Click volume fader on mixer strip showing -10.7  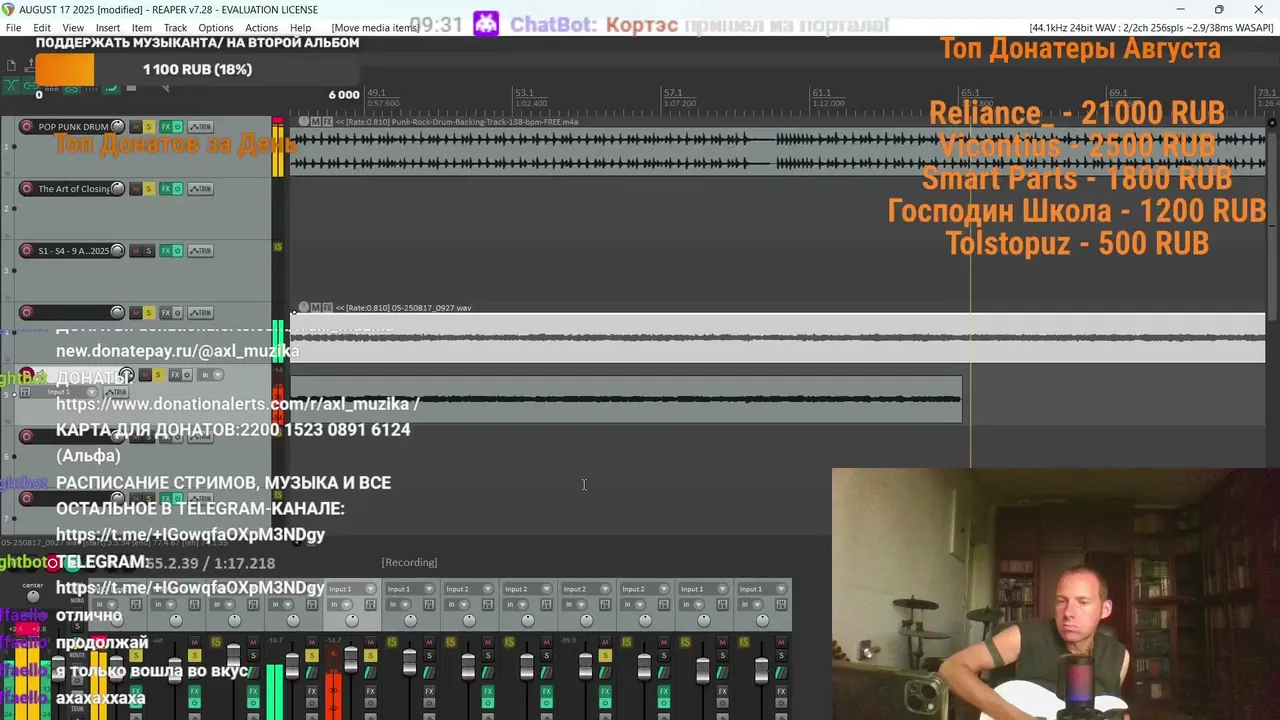292,666
